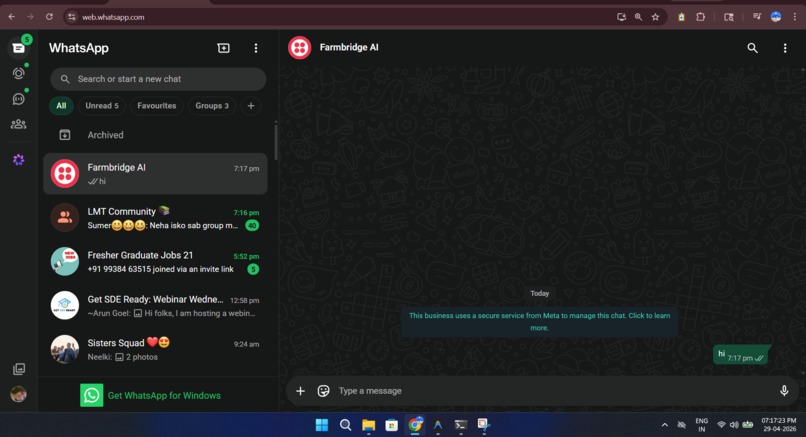Reload the web.whatsapp.com page
This screenshot has width=806, height=437.
pyautogui.click(x=49, y=17)
